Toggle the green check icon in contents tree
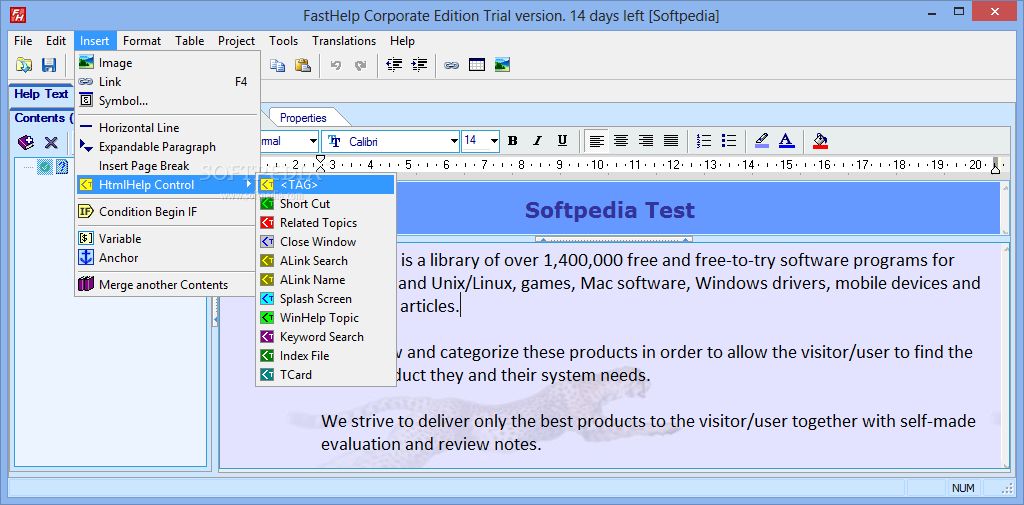 point(44,167)
